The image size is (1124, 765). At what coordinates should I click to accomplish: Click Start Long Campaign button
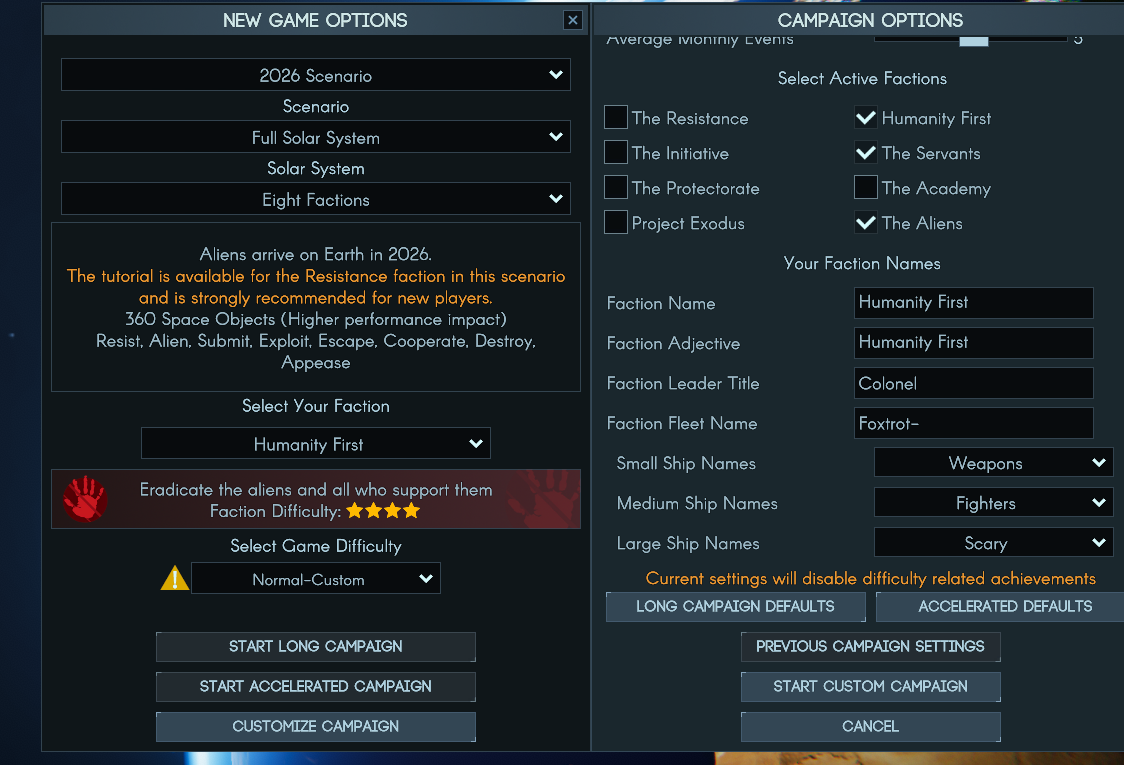coord(315,647)
